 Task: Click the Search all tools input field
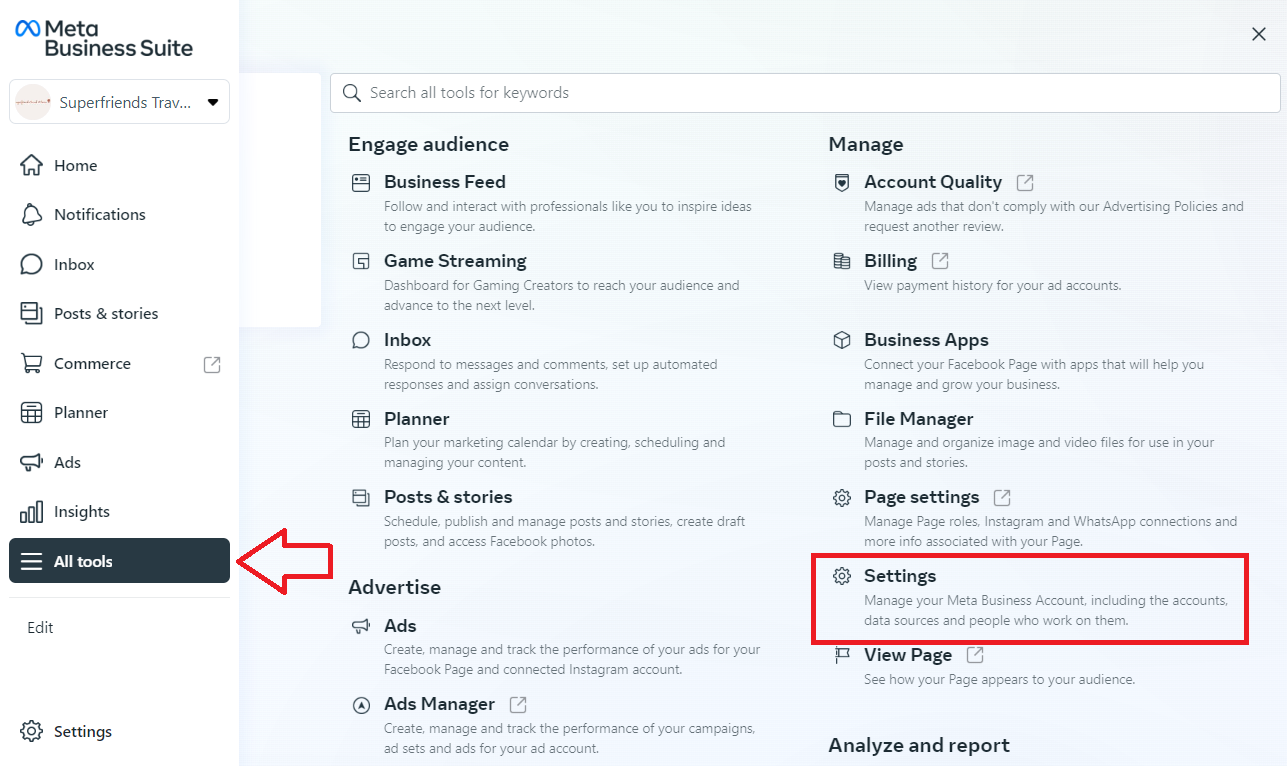(x=805, y=93)
